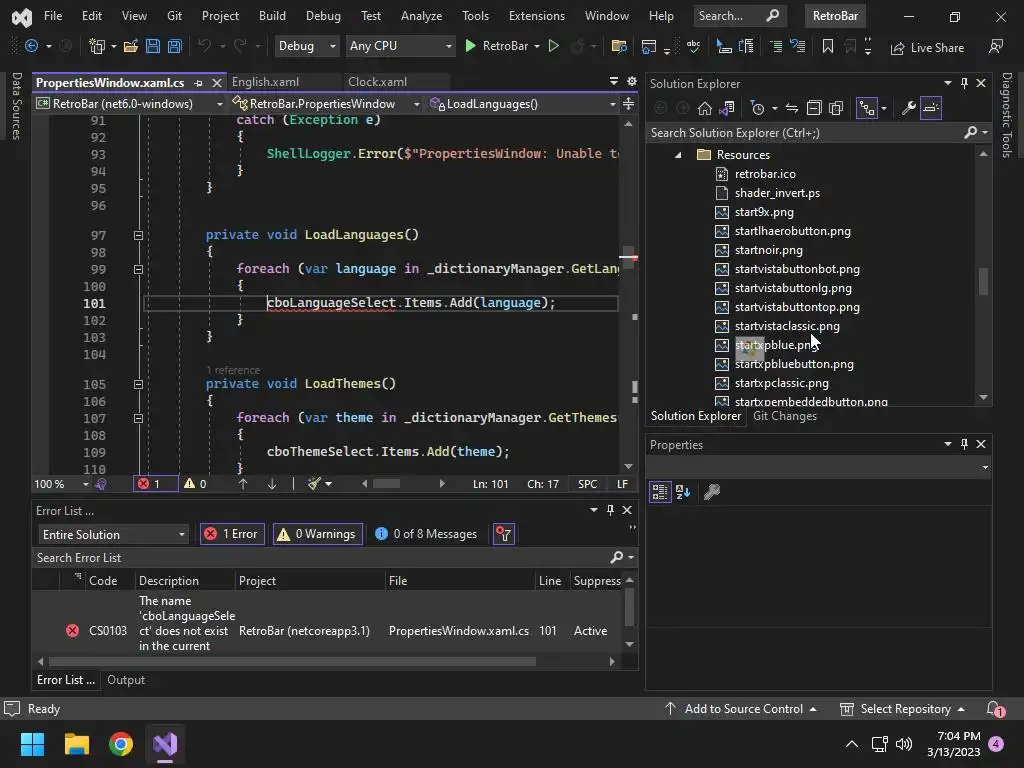1024x768 pixels.
Task: Toggle Show All Files in Solution Explorer
Action: (x=836, y=108)
